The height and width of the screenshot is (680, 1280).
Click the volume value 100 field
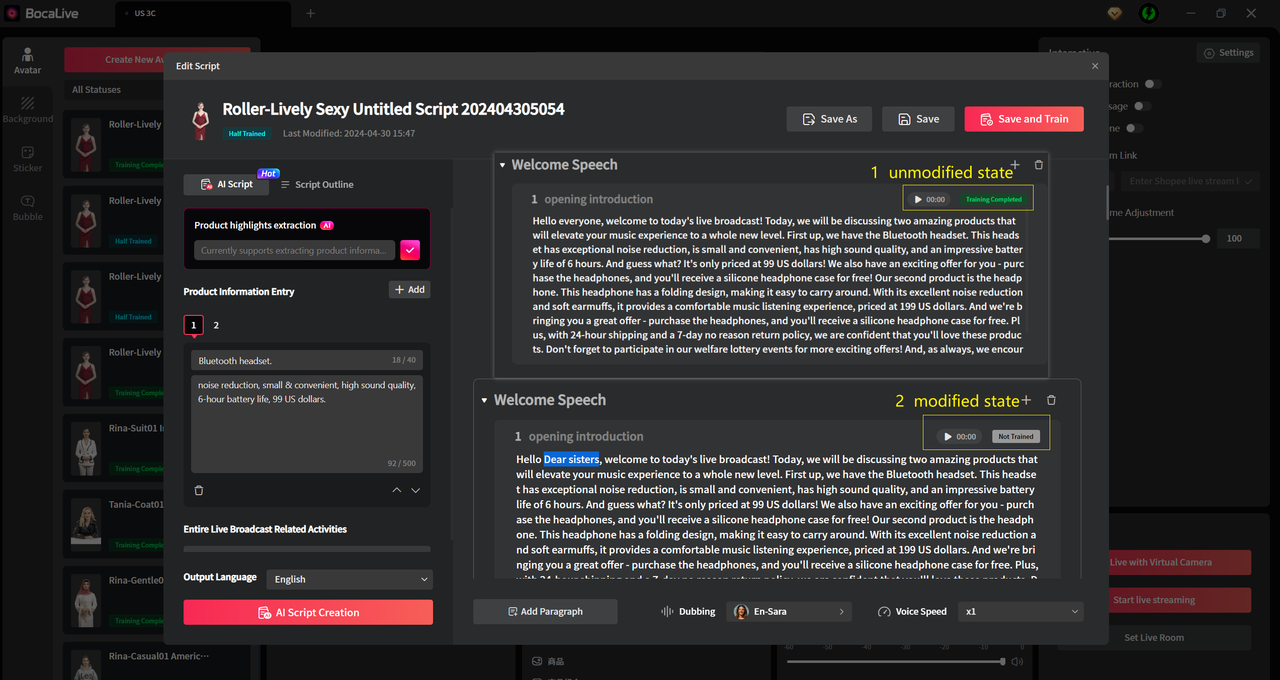(x=1238, y=238)
